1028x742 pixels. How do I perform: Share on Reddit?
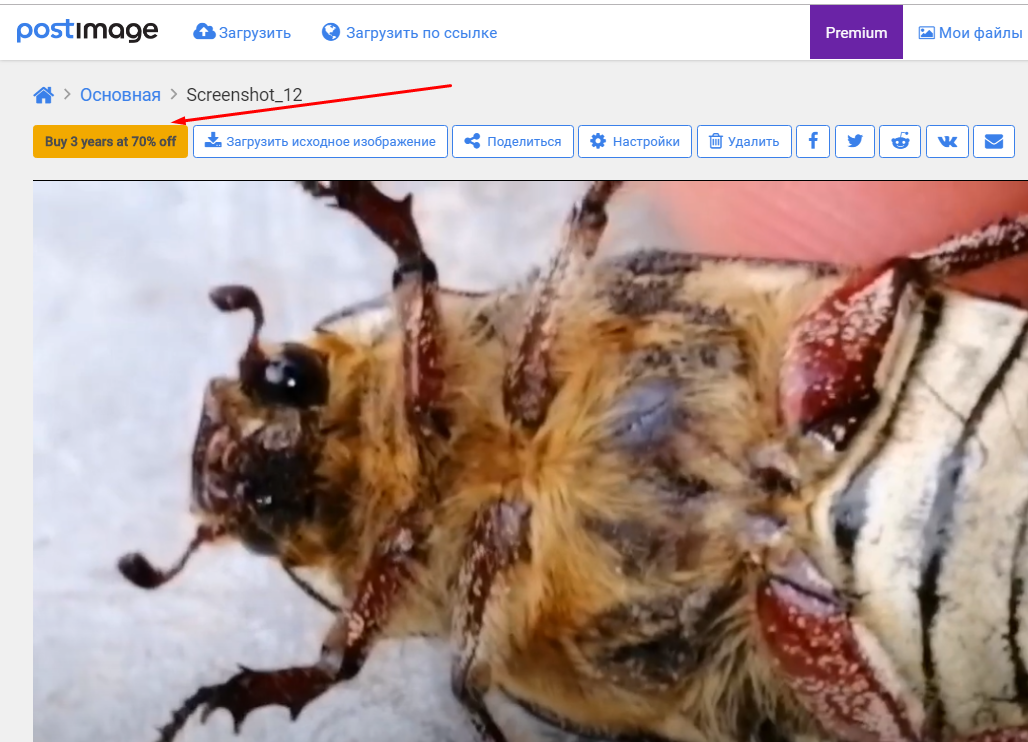[900, 142]
